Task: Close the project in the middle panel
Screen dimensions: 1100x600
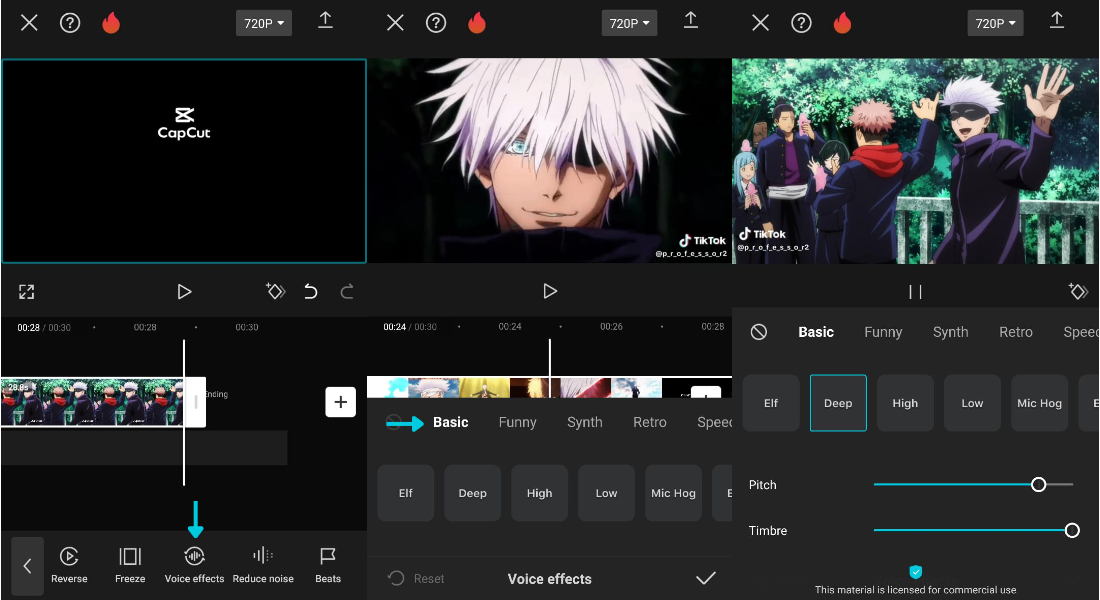Action: (x=395, y=23)
